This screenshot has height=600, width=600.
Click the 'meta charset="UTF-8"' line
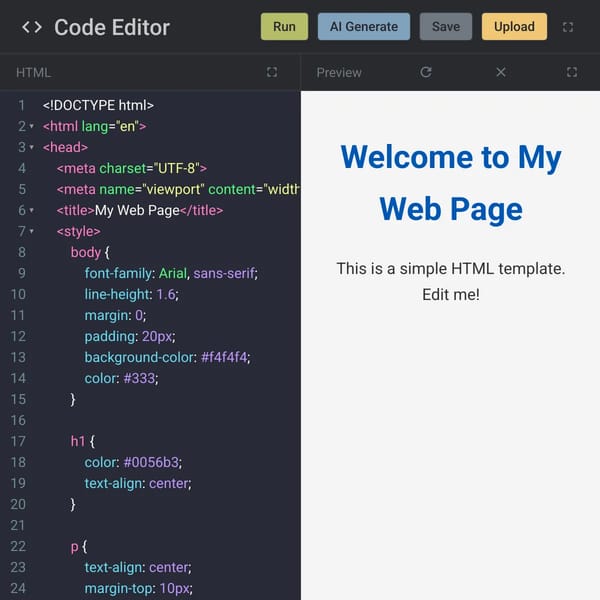pos(132,168)
